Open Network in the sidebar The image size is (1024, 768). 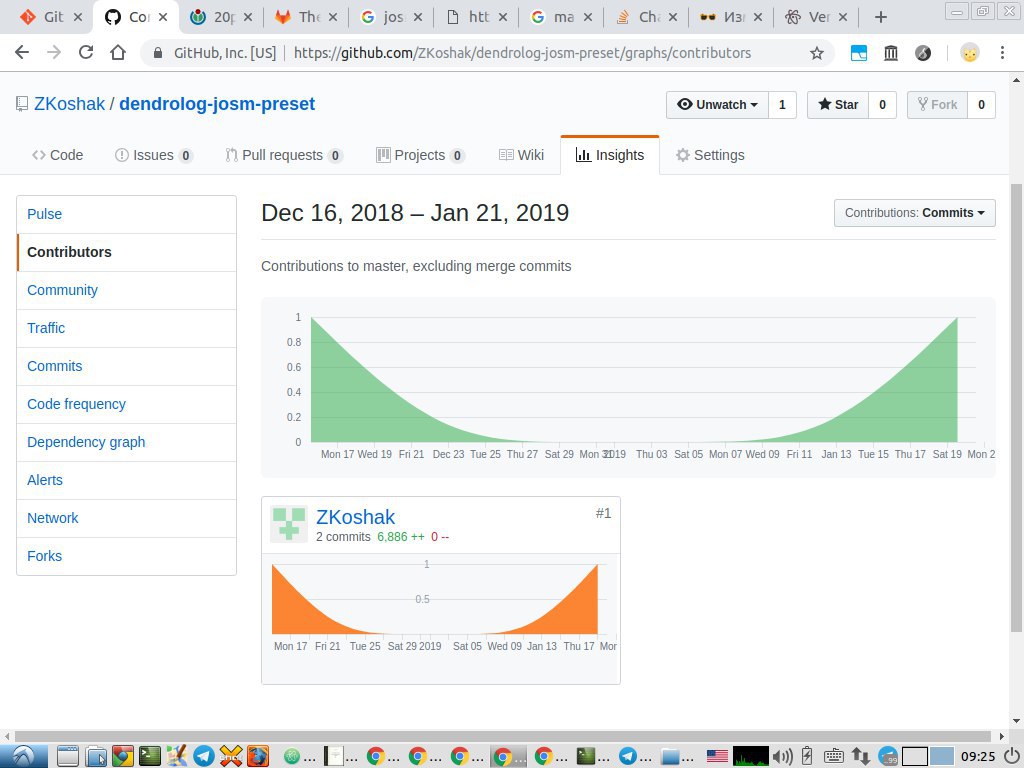[52, 518]
